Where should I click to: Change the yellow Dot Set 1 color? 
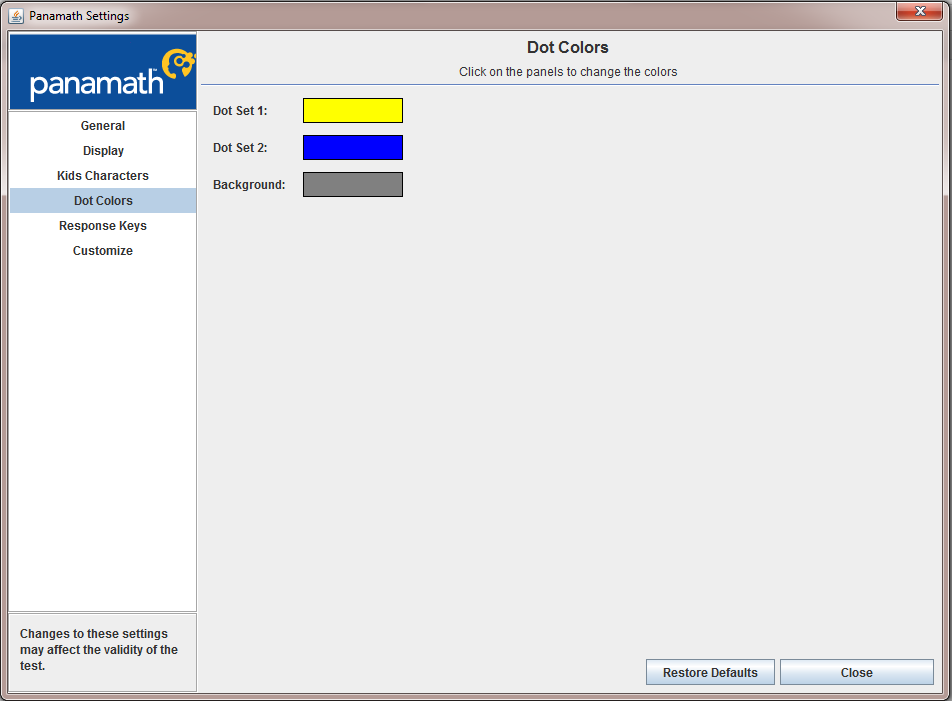(x=353, y=110)
